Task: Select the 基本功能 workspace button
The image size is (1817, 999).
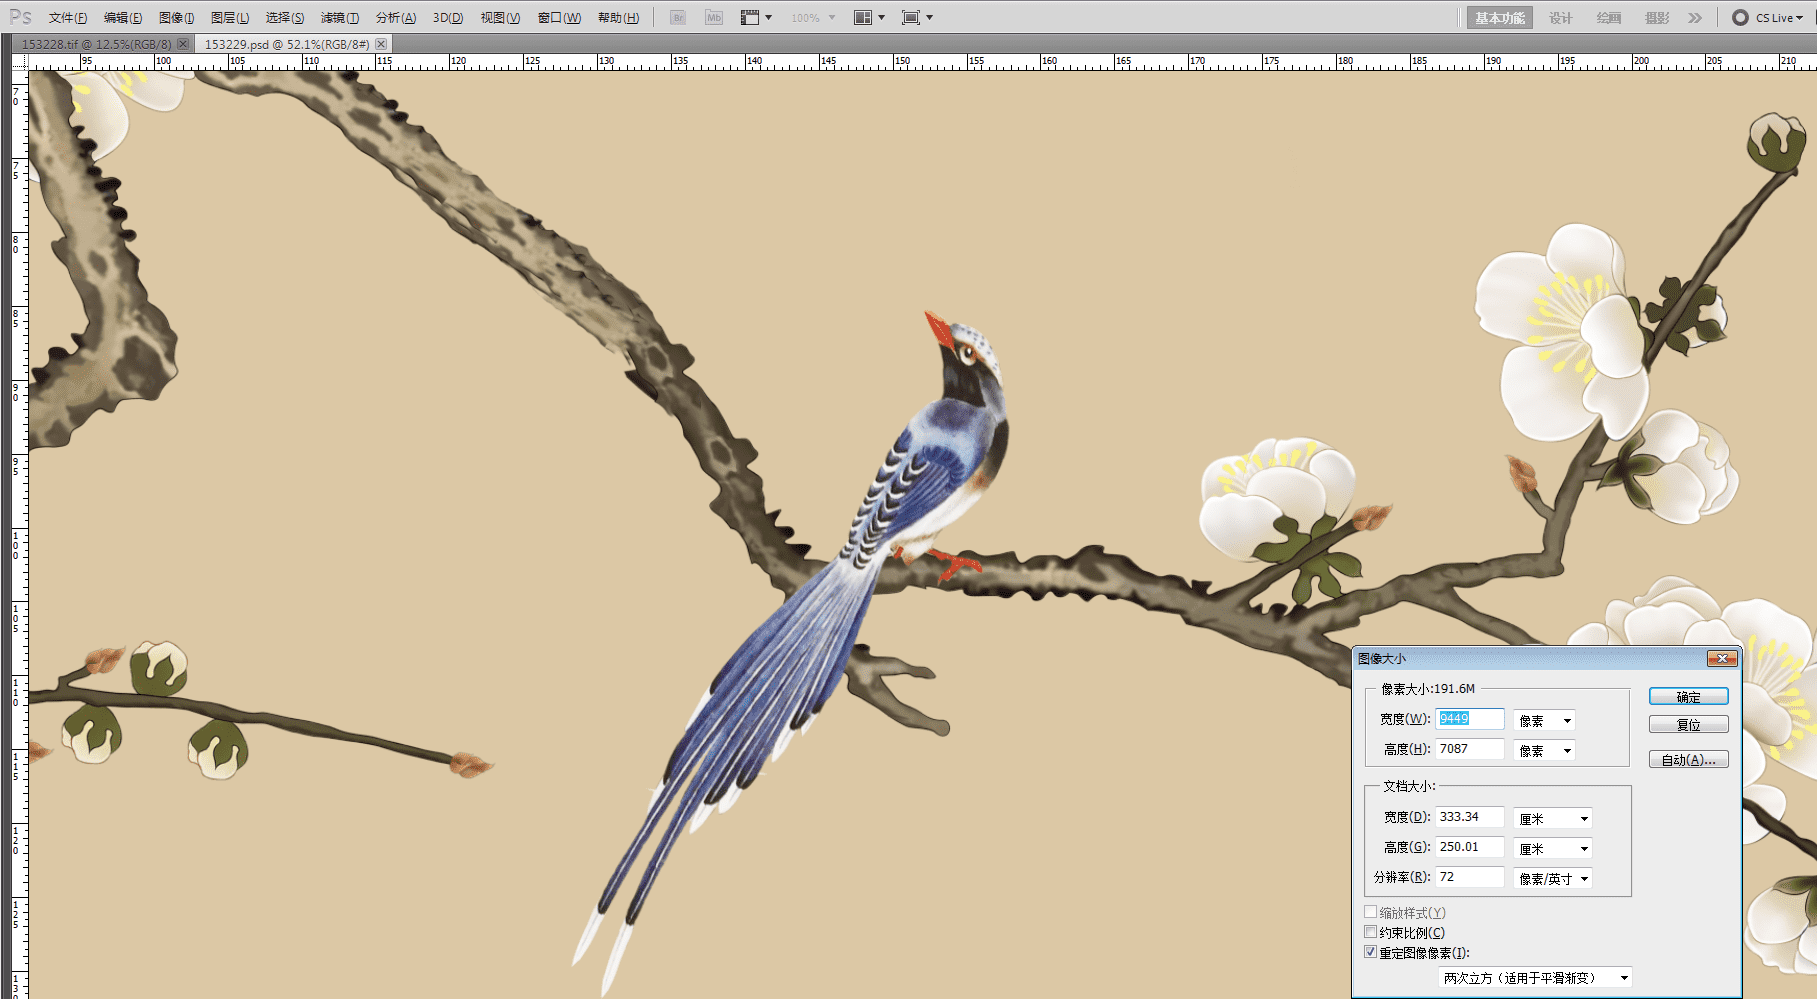Action: (x=1499, y=18)
